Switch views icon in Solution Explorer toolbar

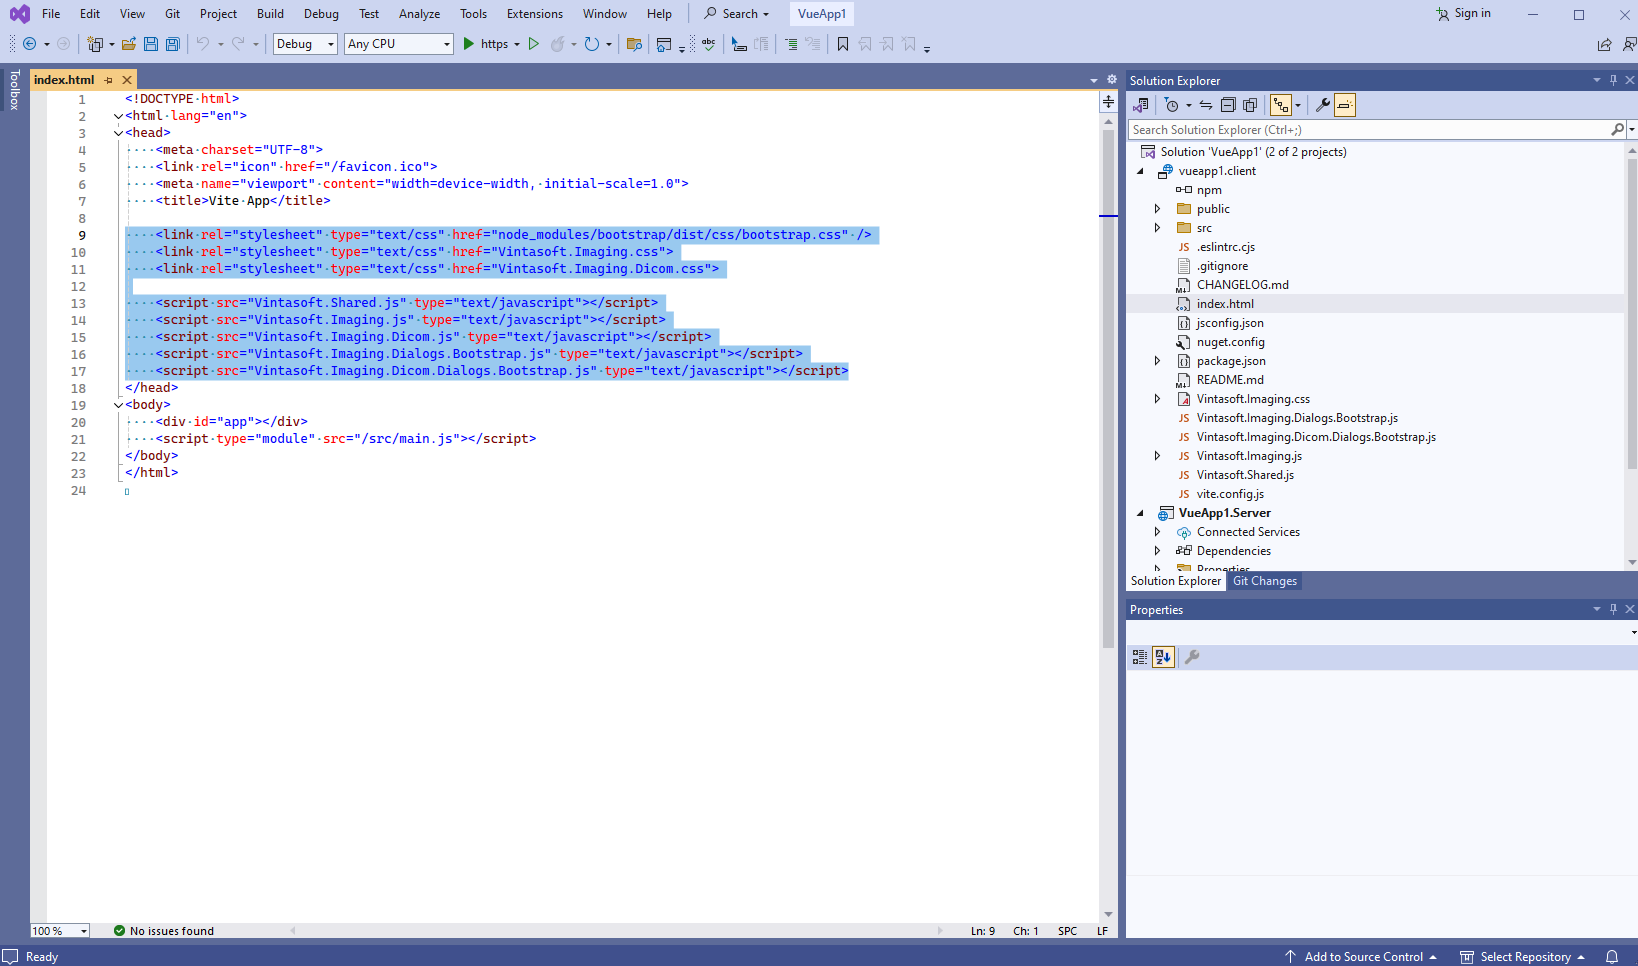[x=1141, y=105]
